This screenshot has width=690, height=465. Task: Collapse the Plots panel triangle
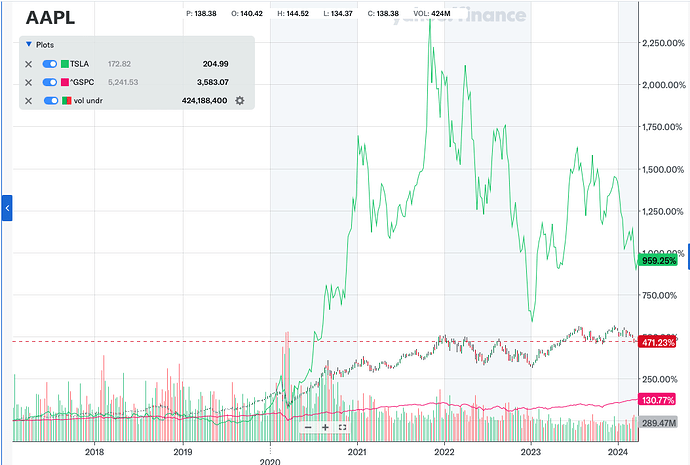click(28, 45)
